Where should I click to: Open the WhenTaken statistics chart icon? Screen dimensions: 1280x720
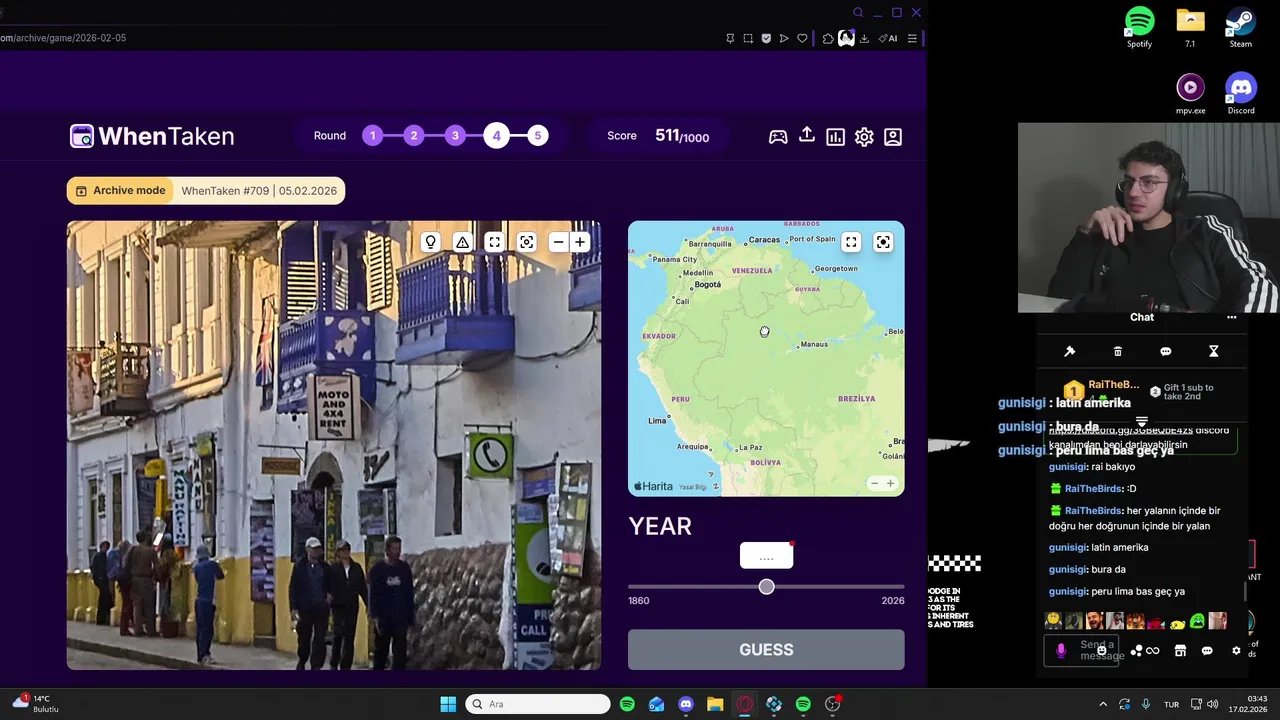coord(836,137)
